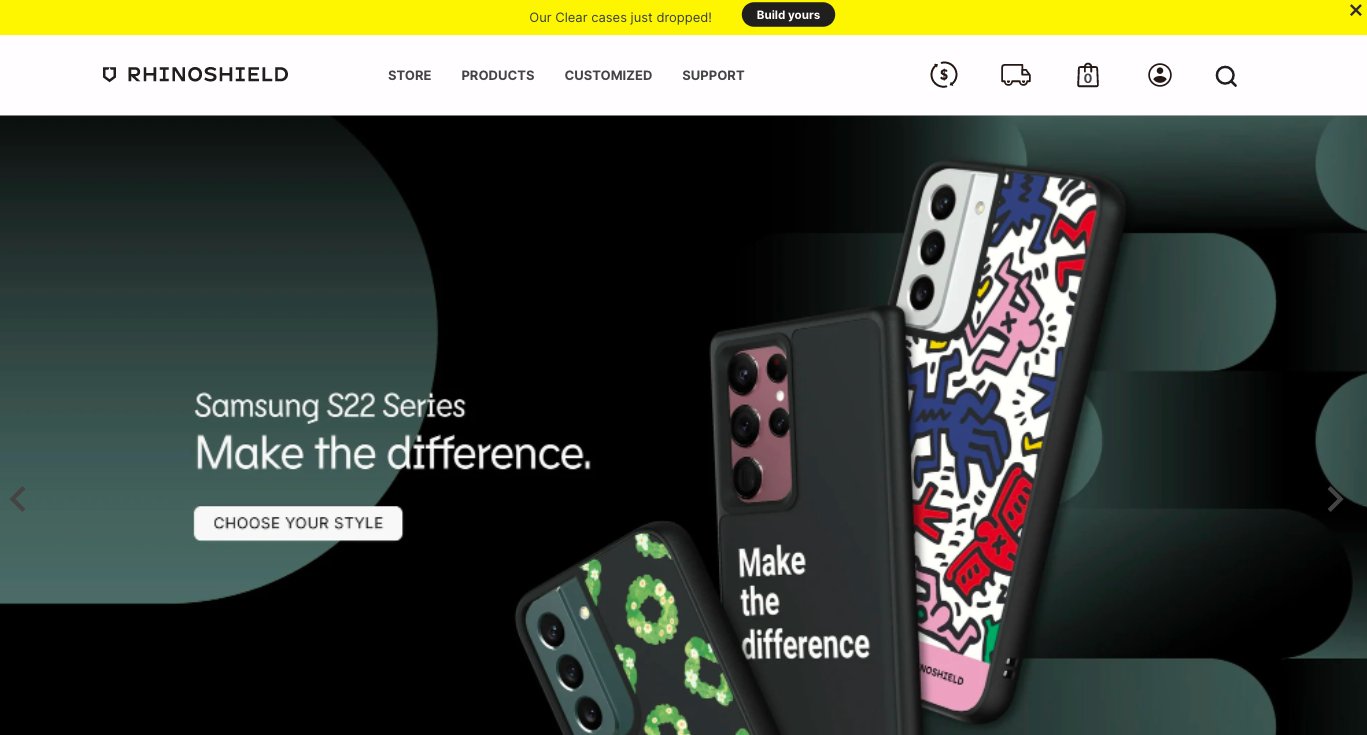Click the delivery truck shipping icon
Screen dimensions: 1367x735
(x=1015, y=75)
